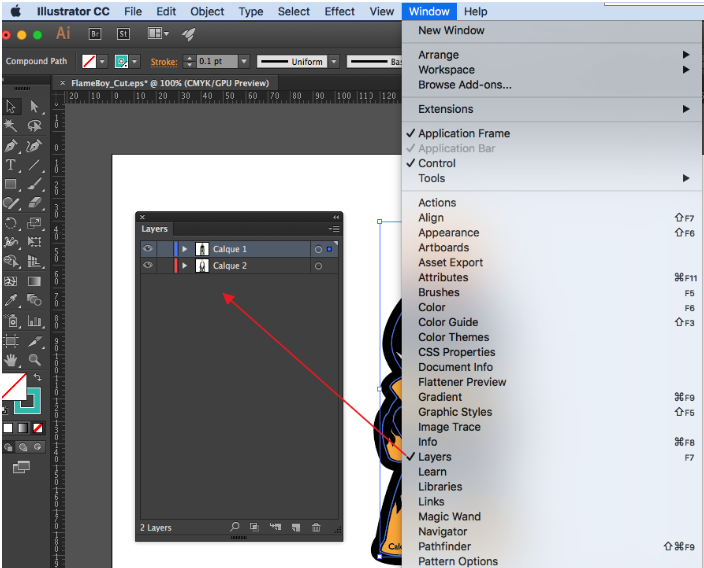Open the Effect menu
Screen dimensions: 704x568
(339, 12)
